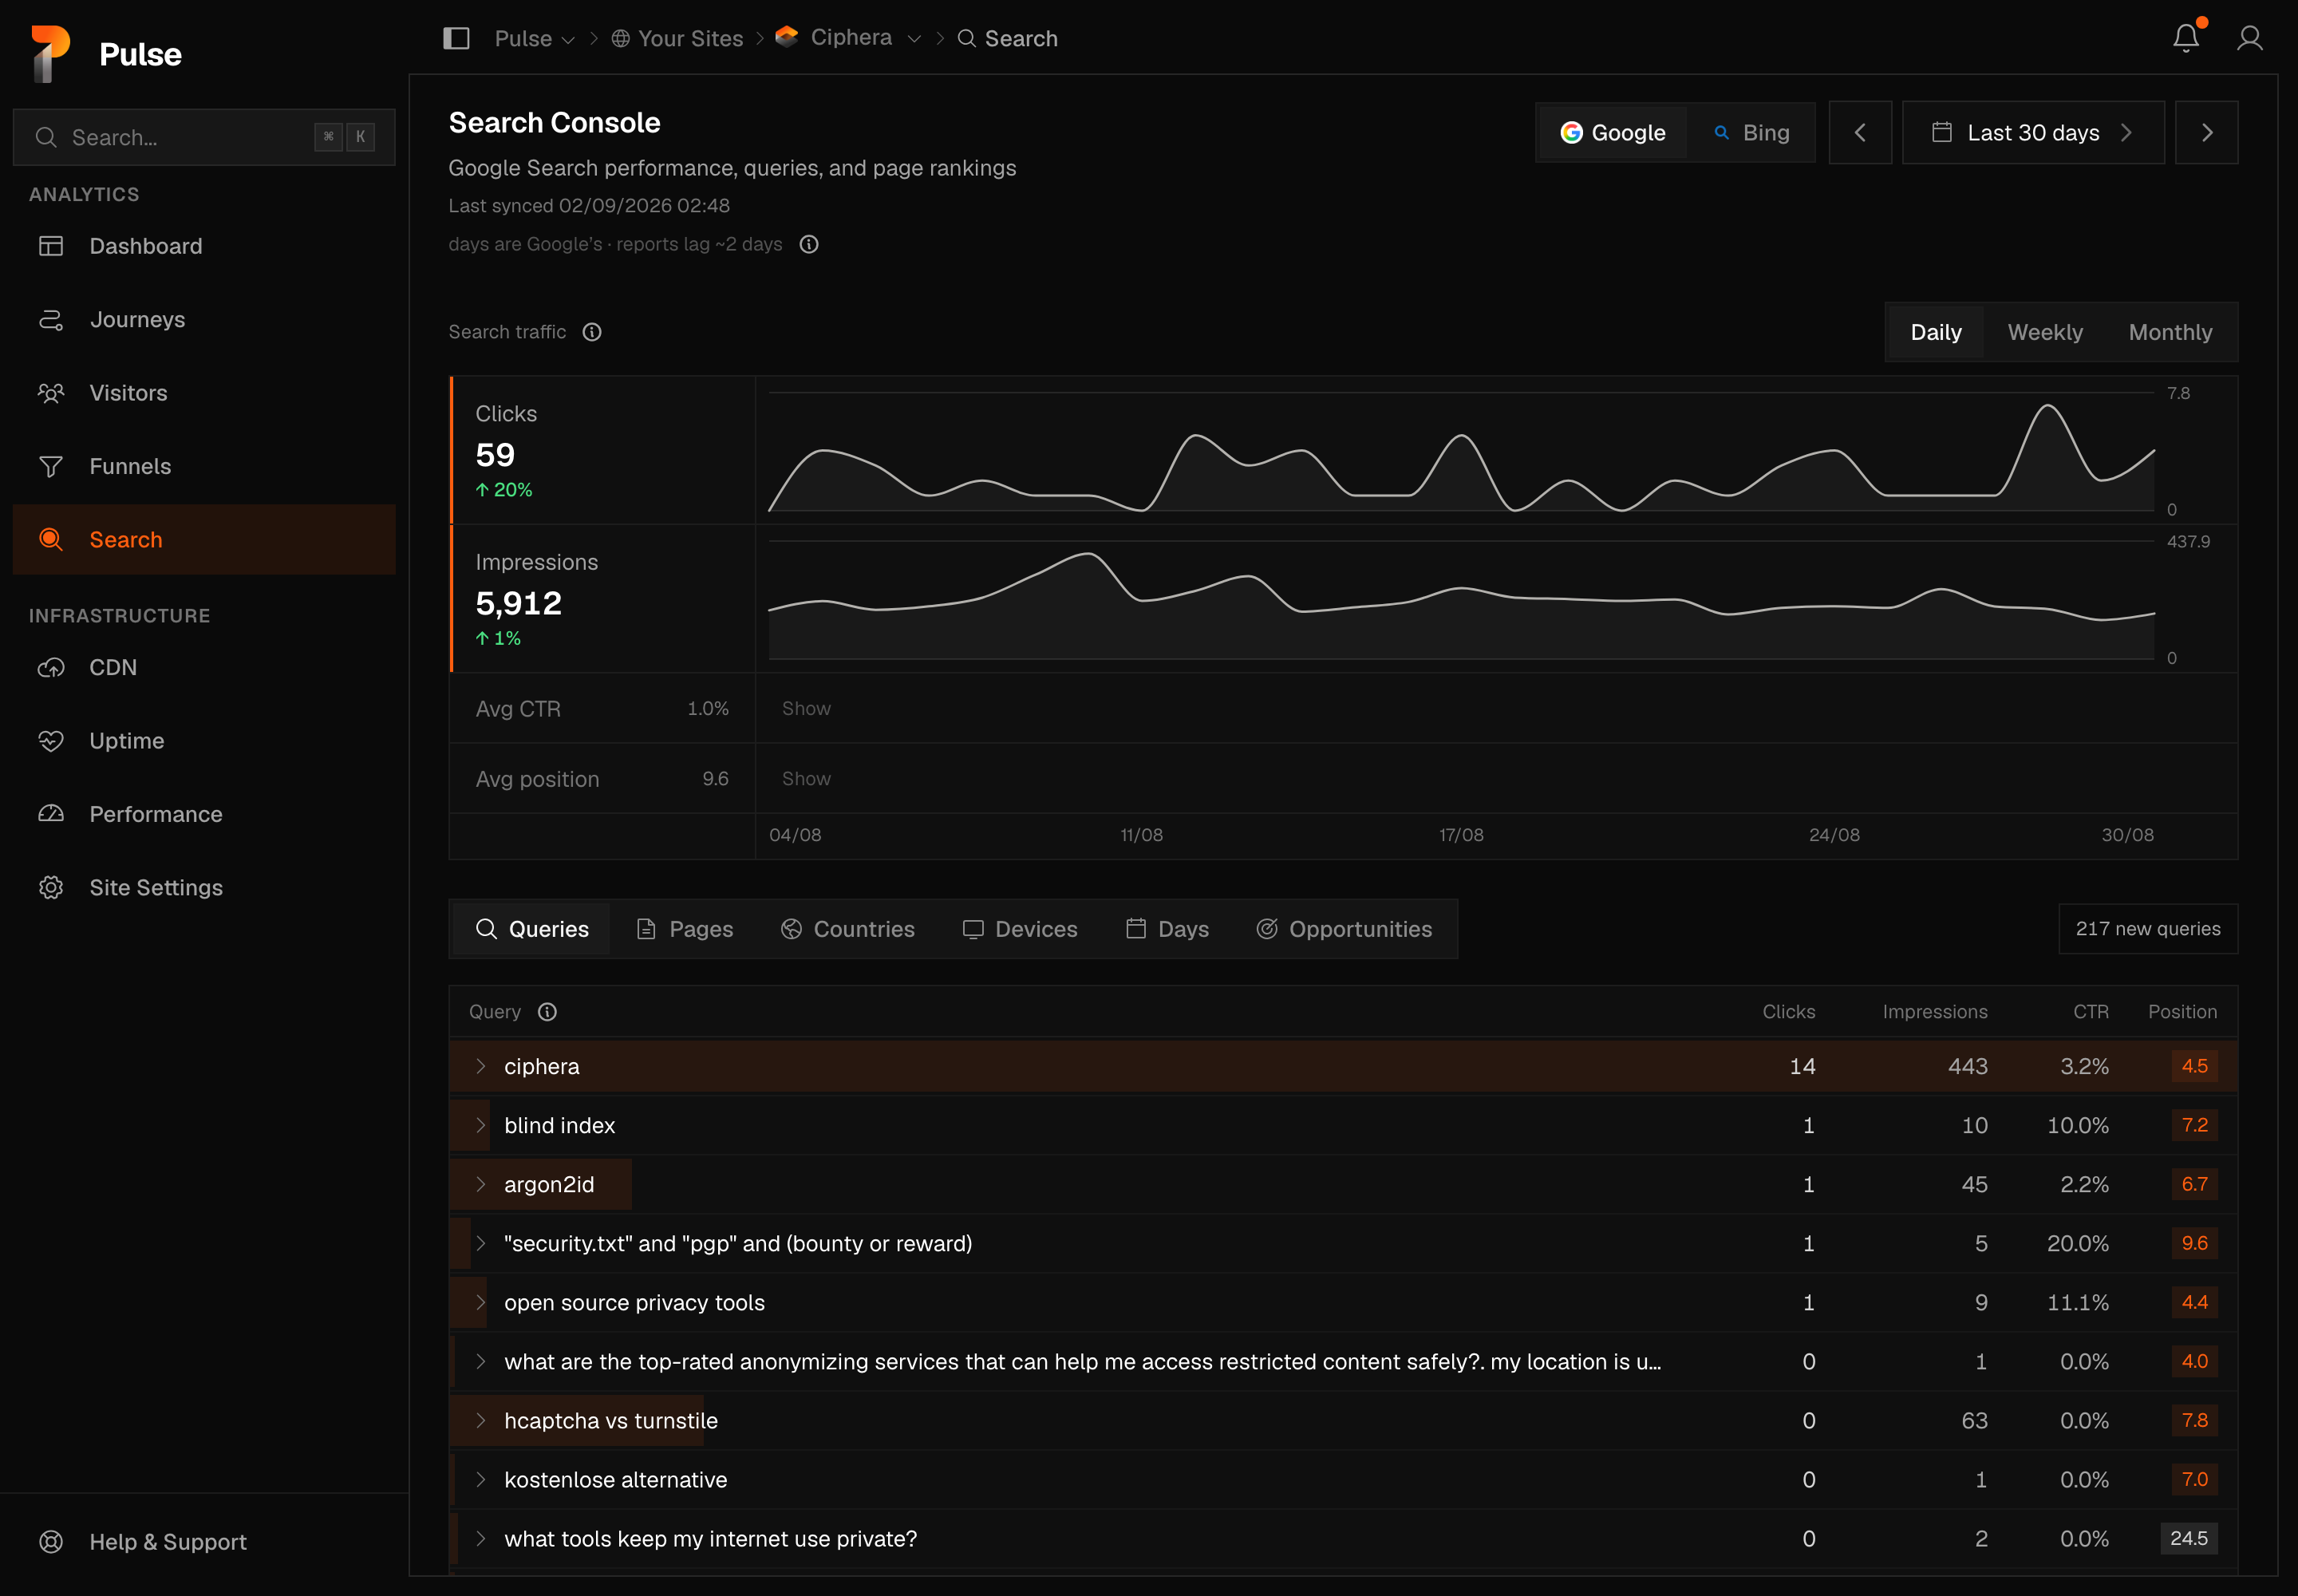Image resolution: width=2298 pixels, height=1596 pixels.
Task: Click the 9.6 position badge
Action: 2194,1243
